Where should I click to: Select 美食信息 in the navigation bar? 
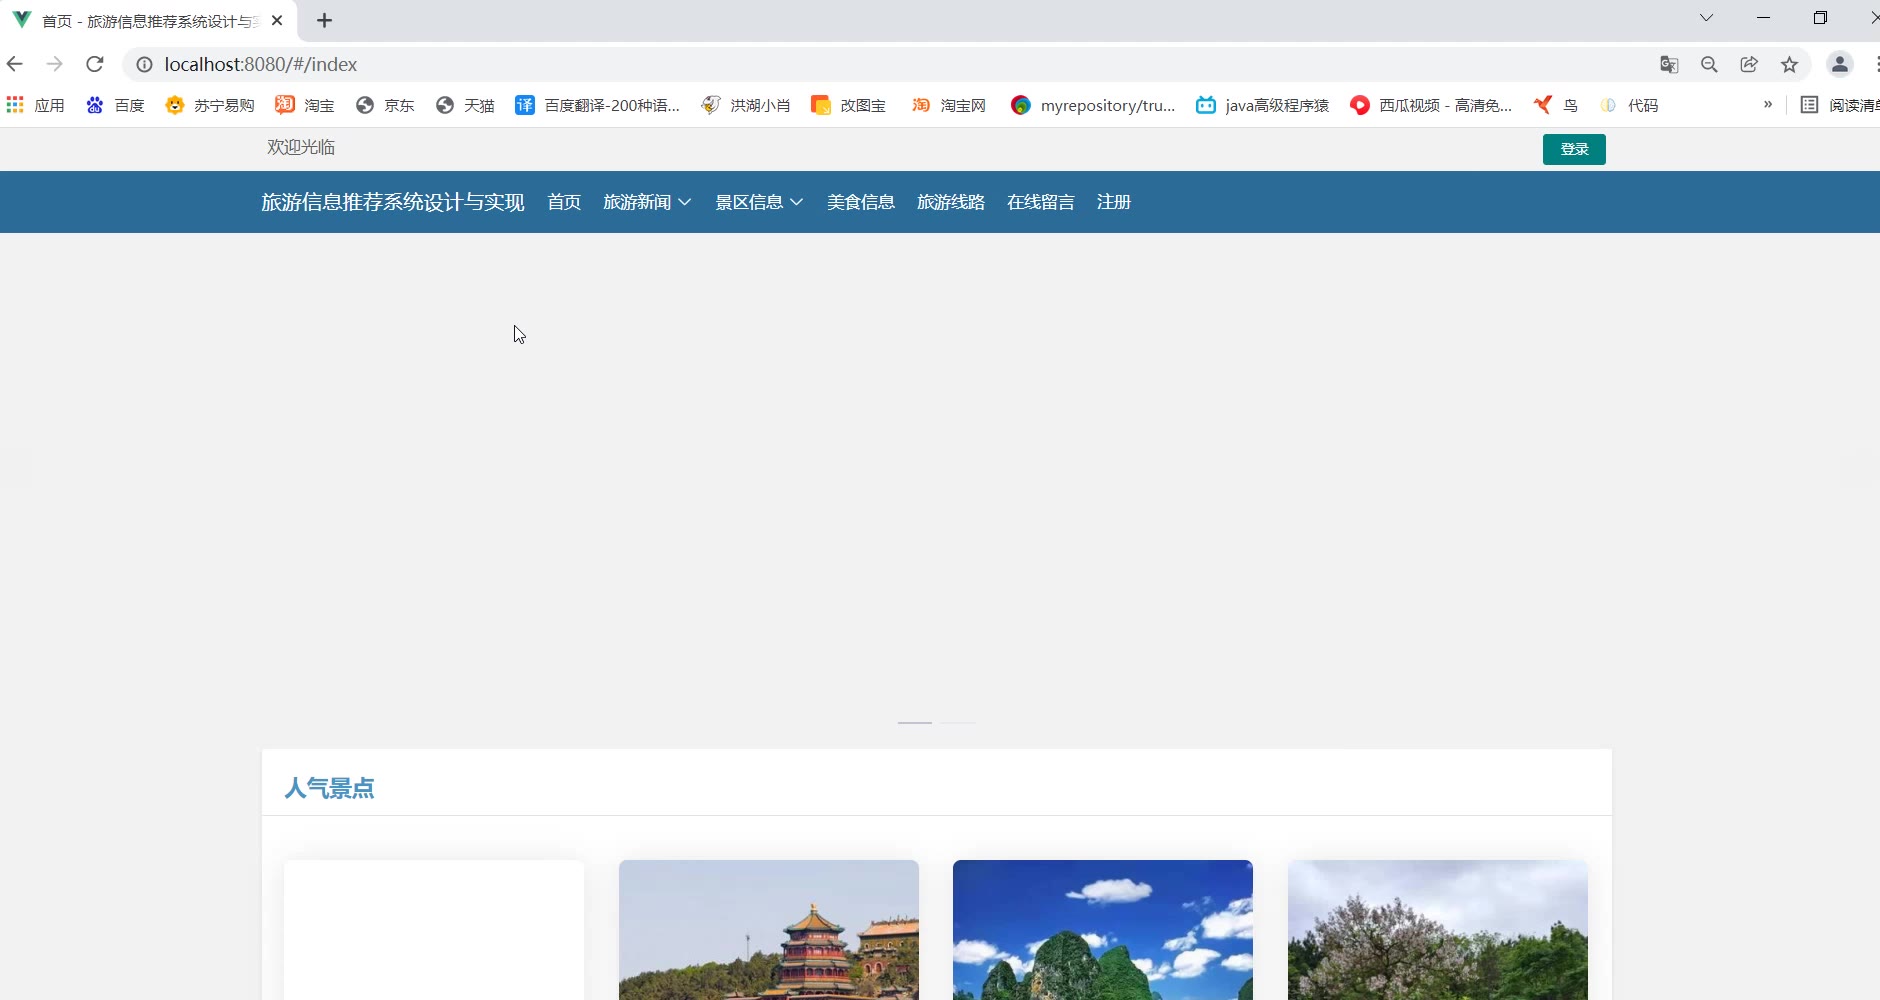(x=861, y=202)
